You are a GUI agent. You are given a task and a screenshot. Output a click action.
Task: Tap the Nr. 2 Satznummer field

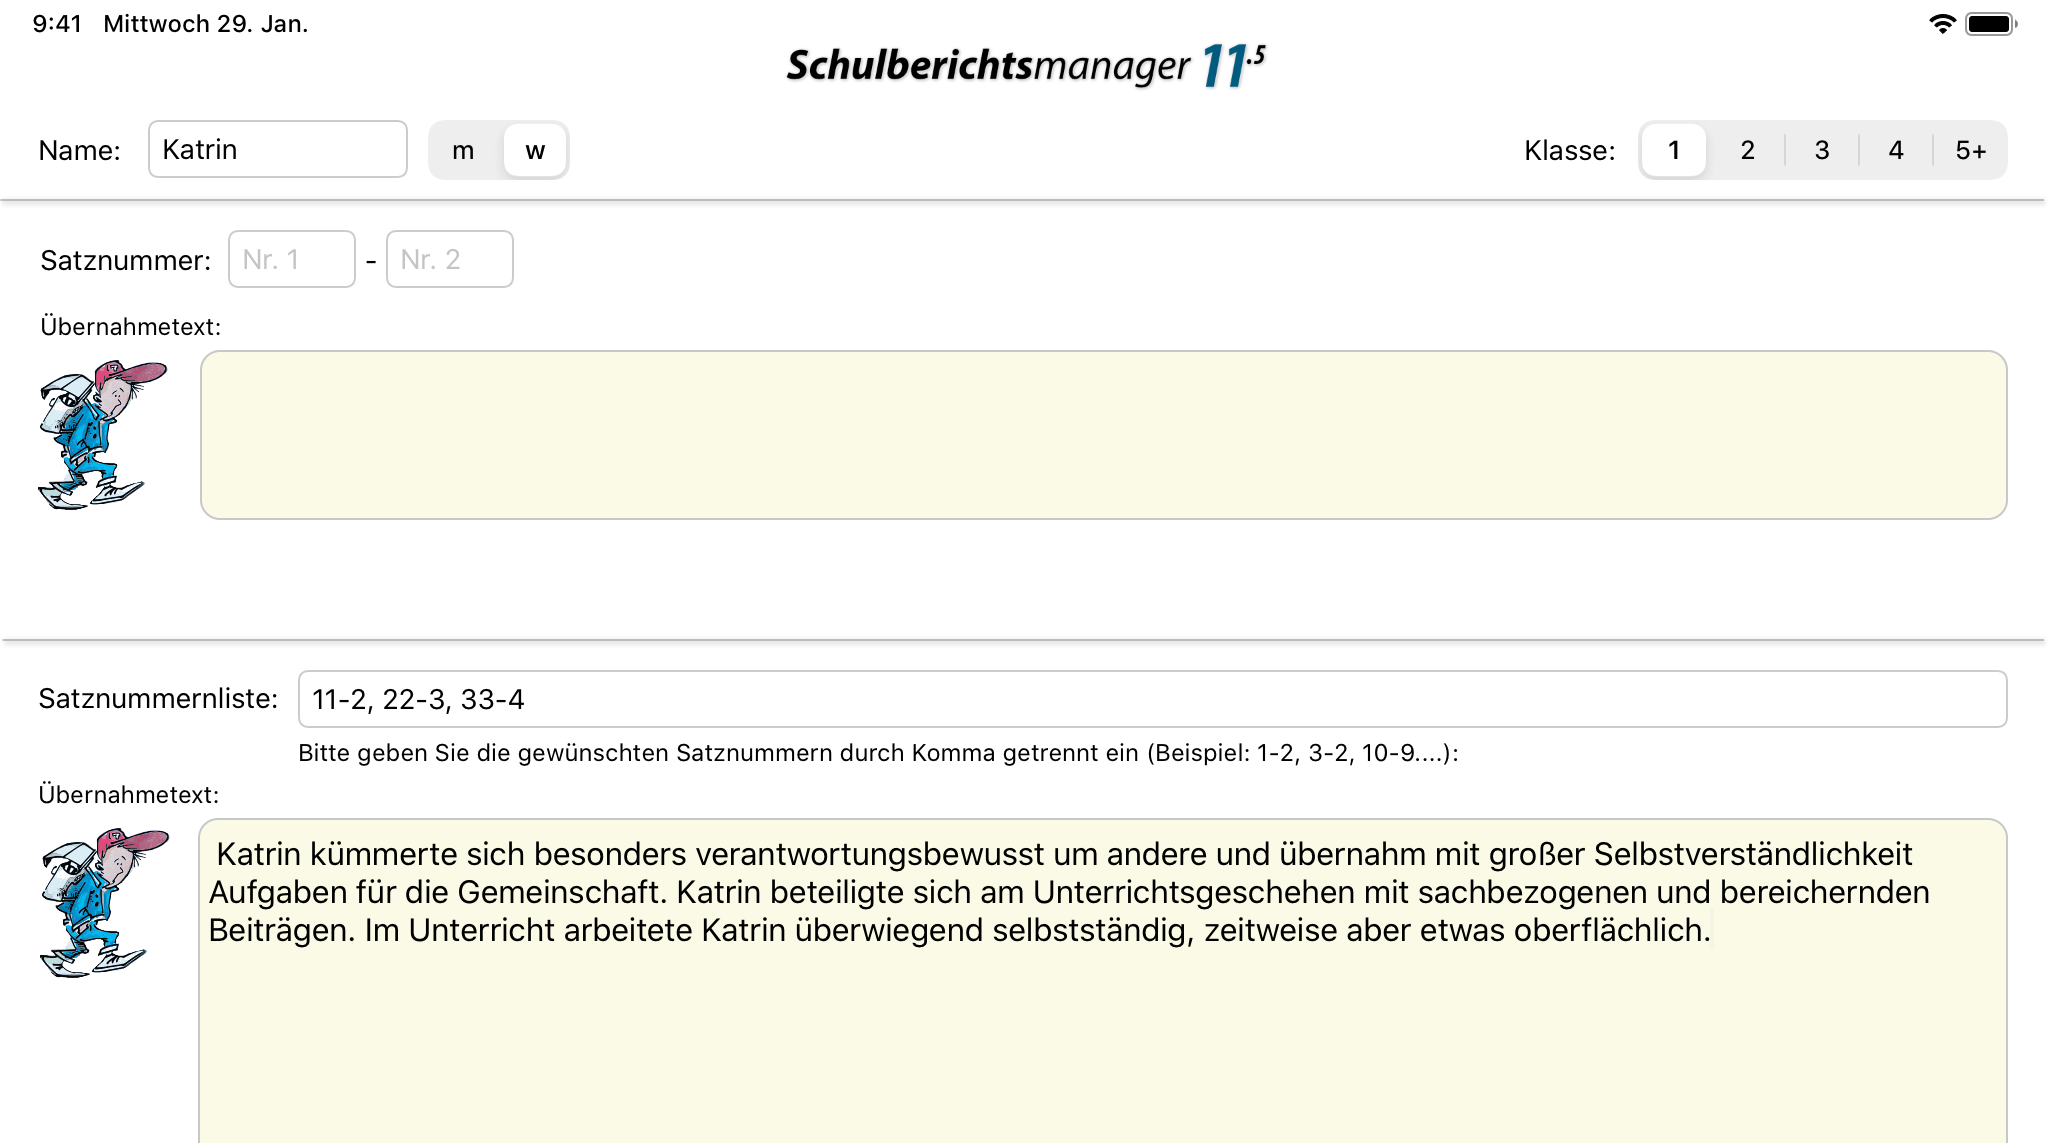(x=449, y=260)
